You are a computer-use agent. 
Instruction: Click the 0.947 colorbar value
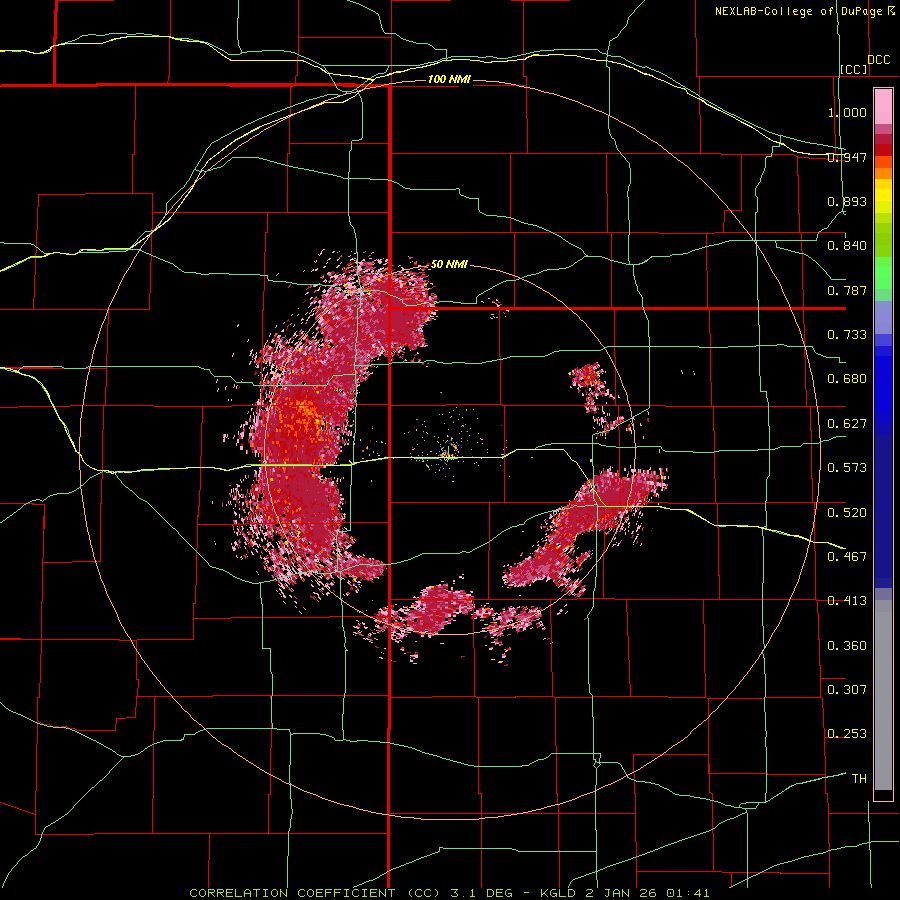(x=847, y=157)
